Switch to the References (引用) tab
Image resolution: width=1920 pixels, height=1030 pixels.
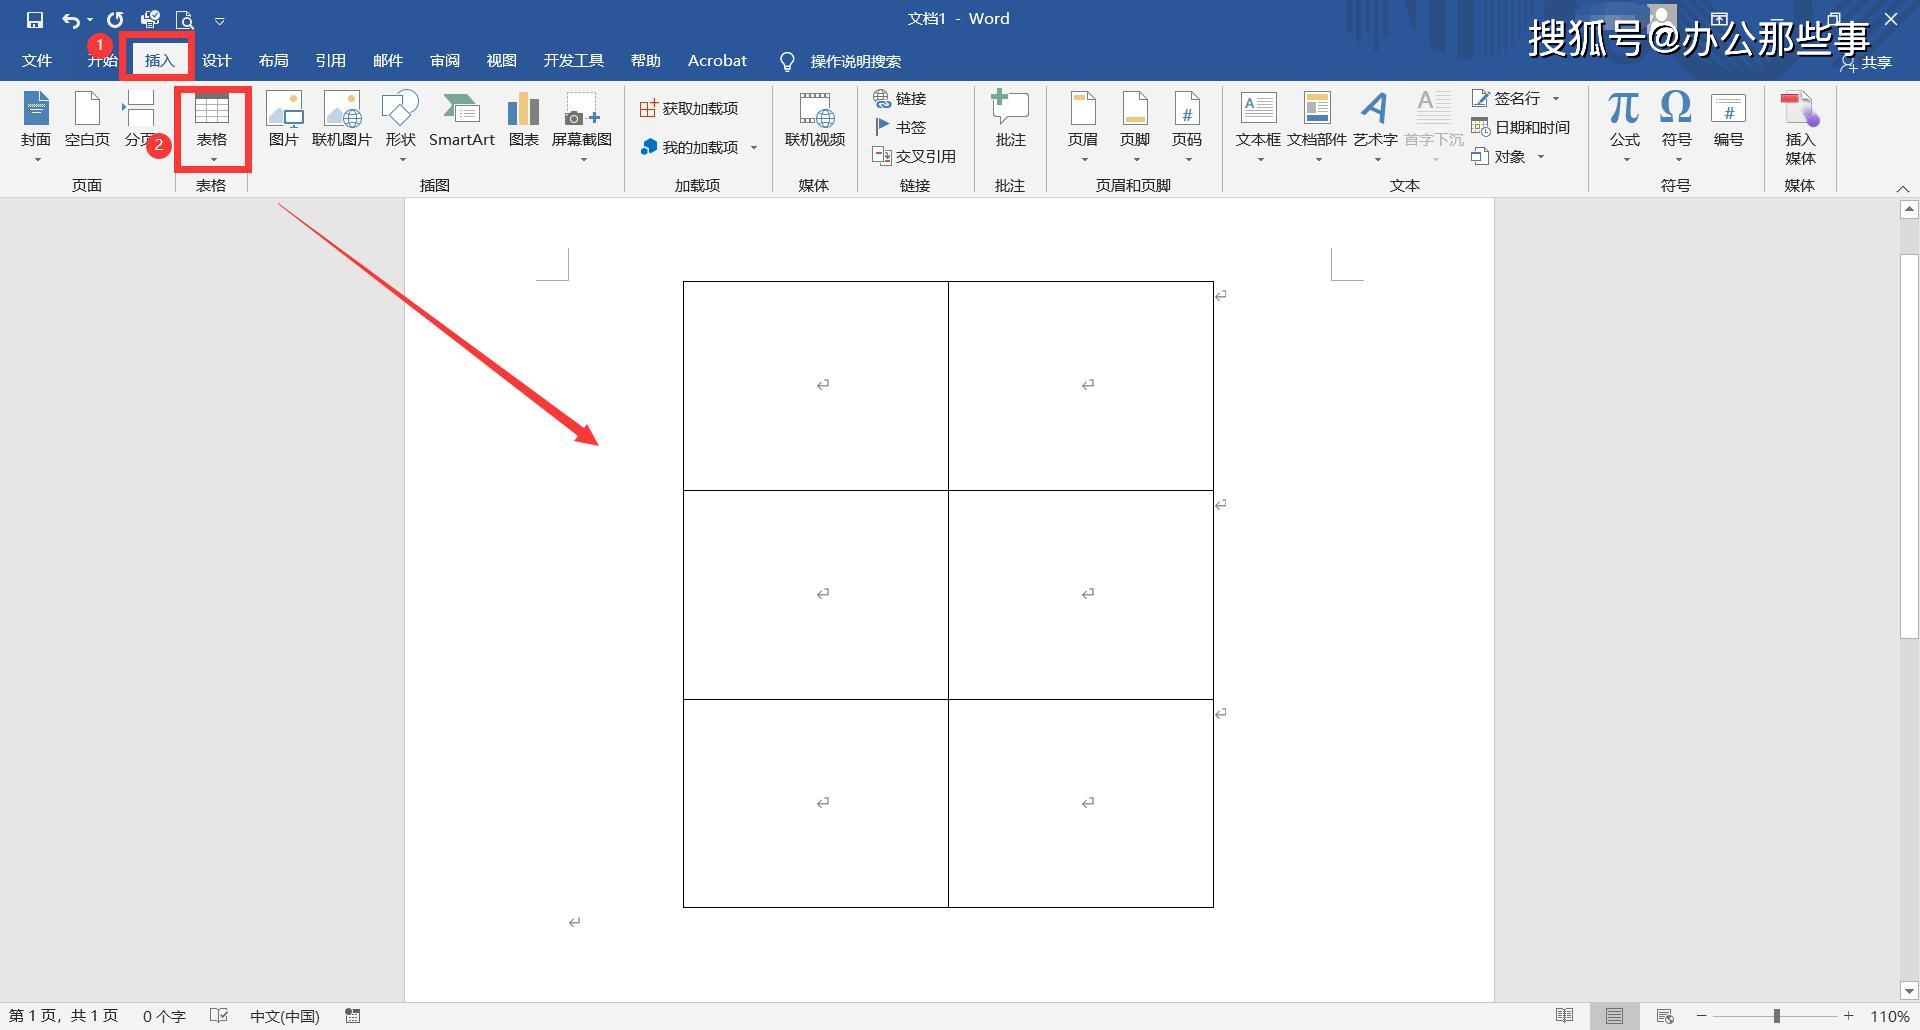[330, 61]
